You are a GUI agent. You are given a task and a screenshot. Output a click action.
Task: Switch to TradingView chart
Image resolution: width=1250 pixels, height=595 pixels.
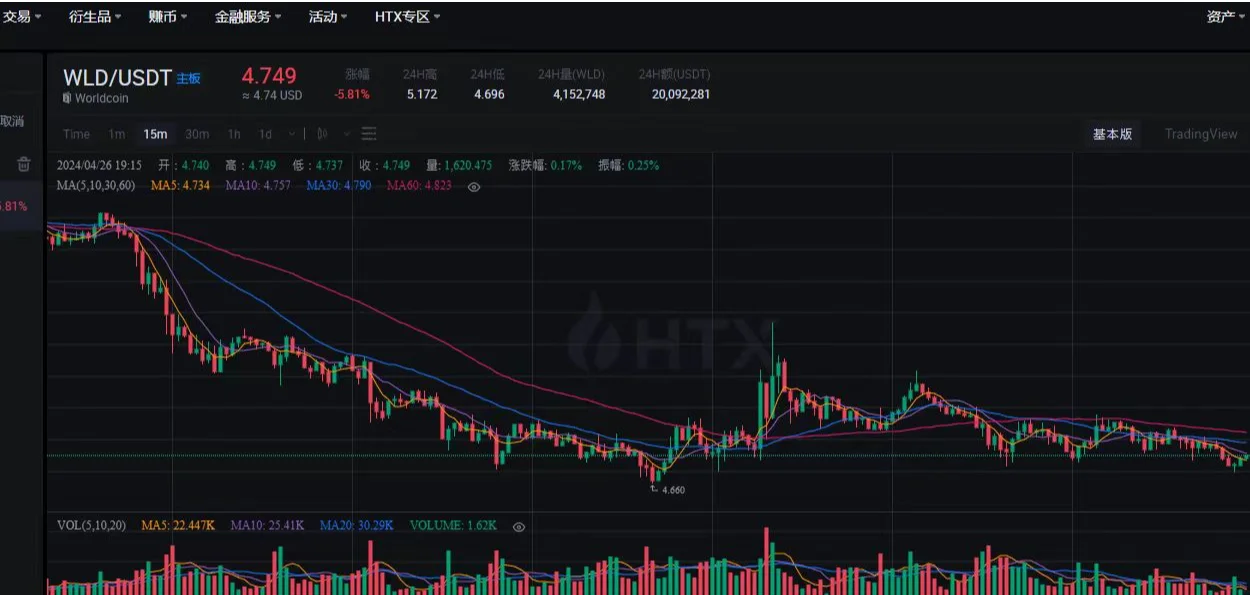(1200, 134)
